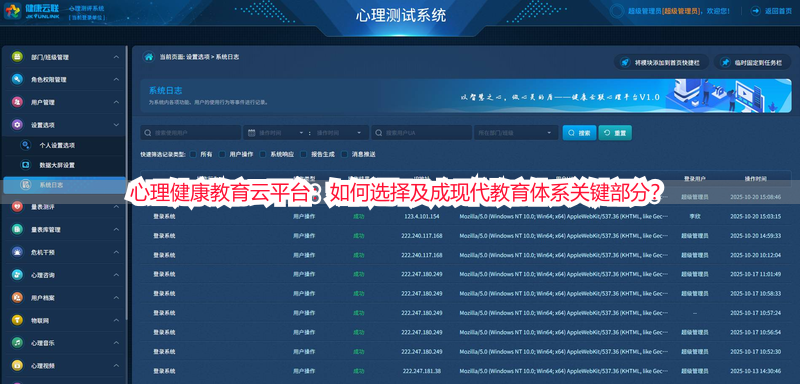Open the 所在部门/班级 dropdown

(x=516, y=133)
